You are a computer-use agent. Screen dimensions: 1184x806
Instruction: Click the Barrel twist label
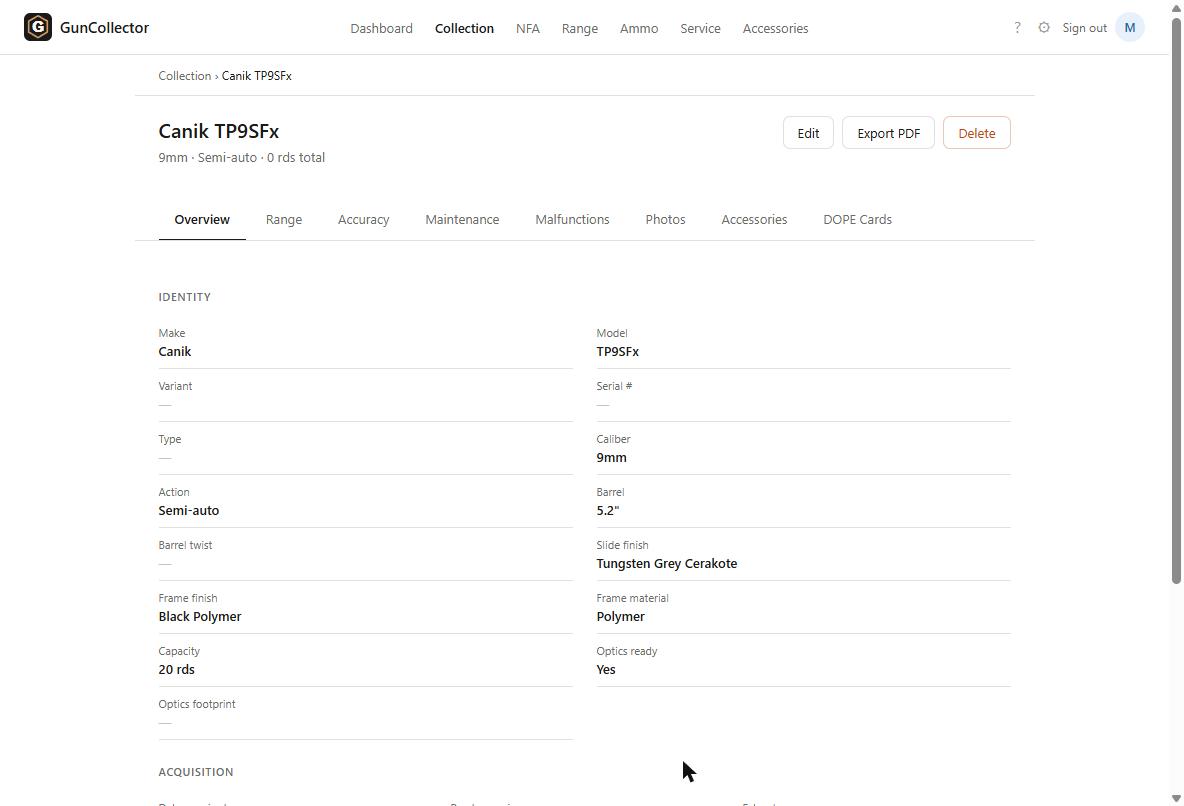(185, 545)
